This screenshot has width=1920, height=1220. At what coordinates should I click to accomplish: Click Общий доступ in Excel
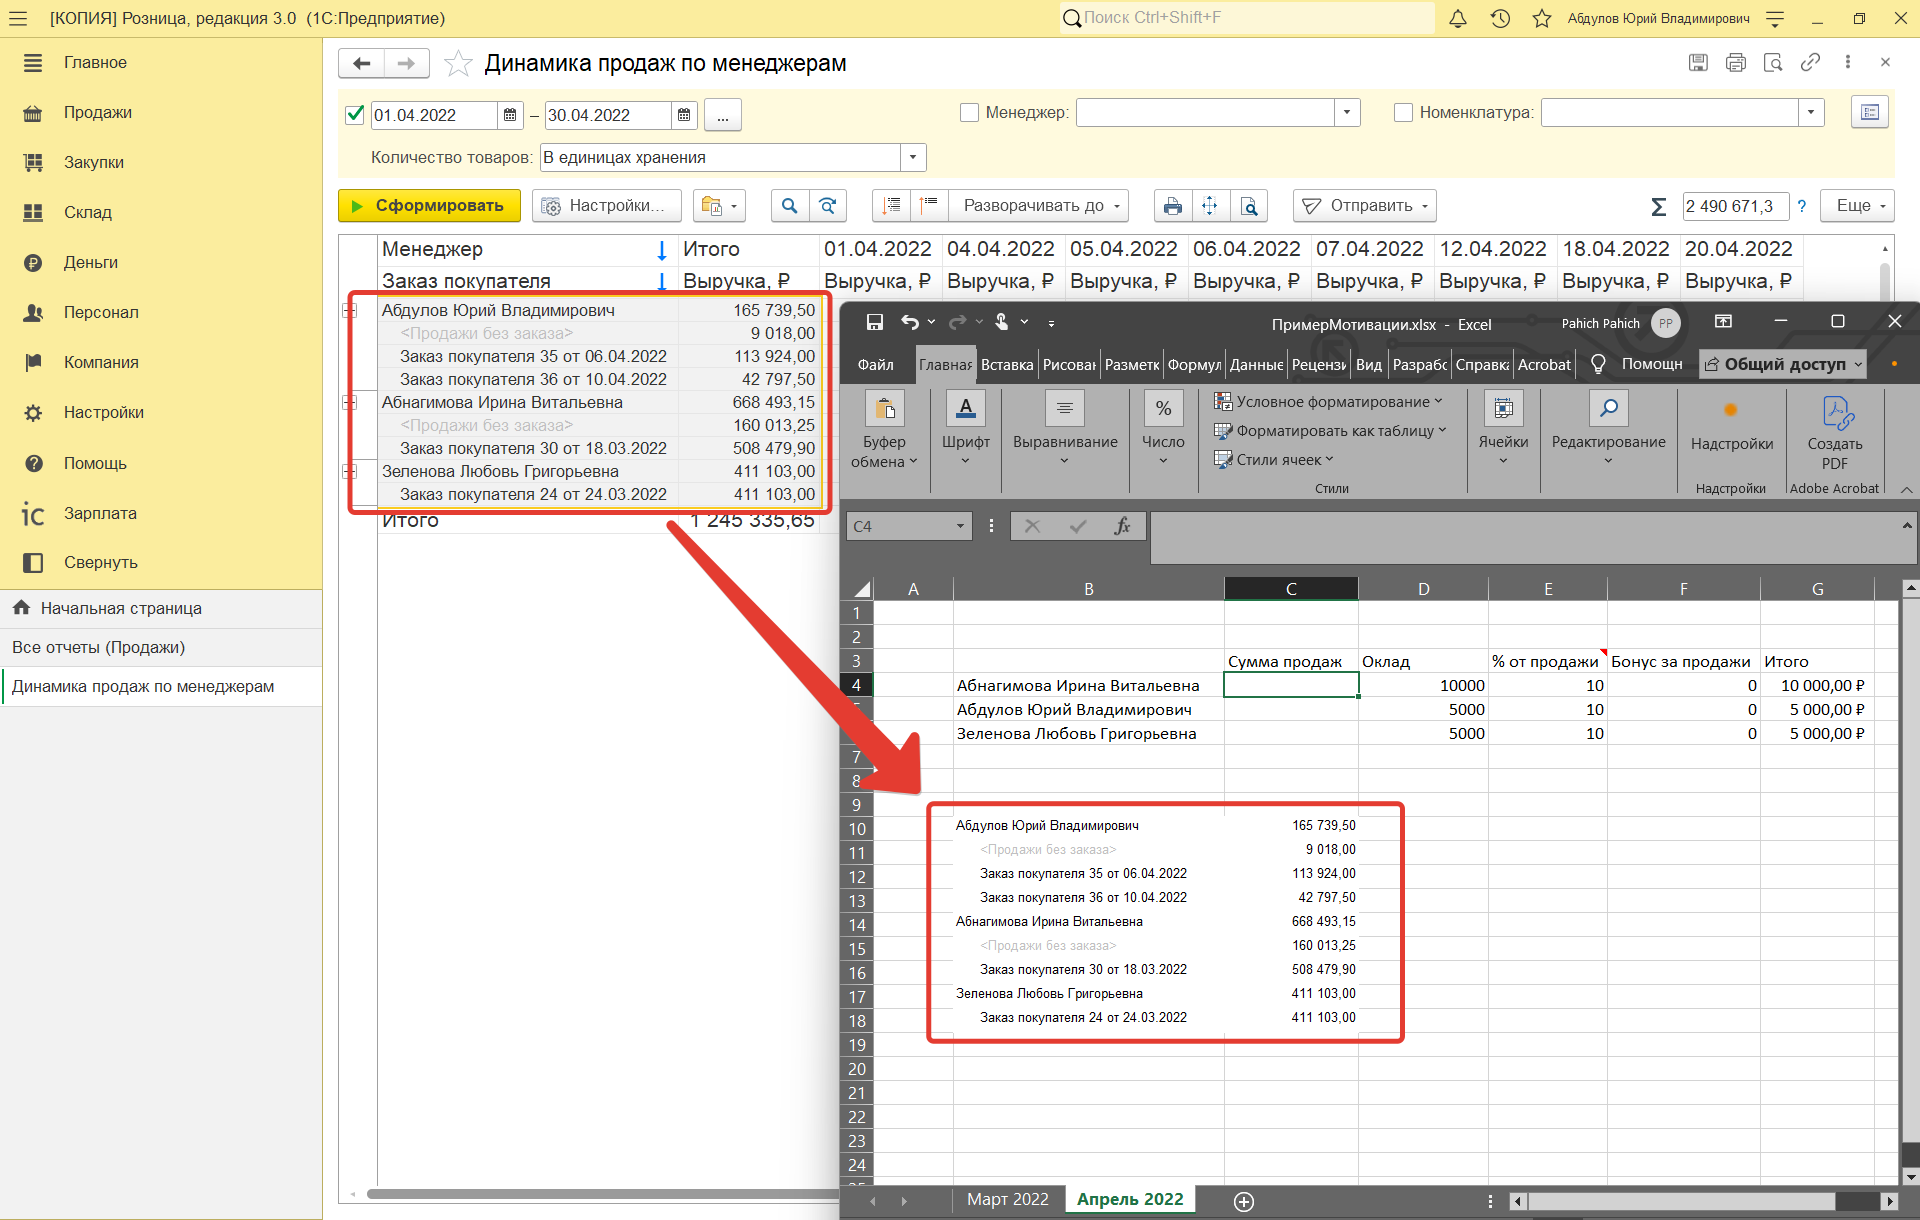(1783, 365)
